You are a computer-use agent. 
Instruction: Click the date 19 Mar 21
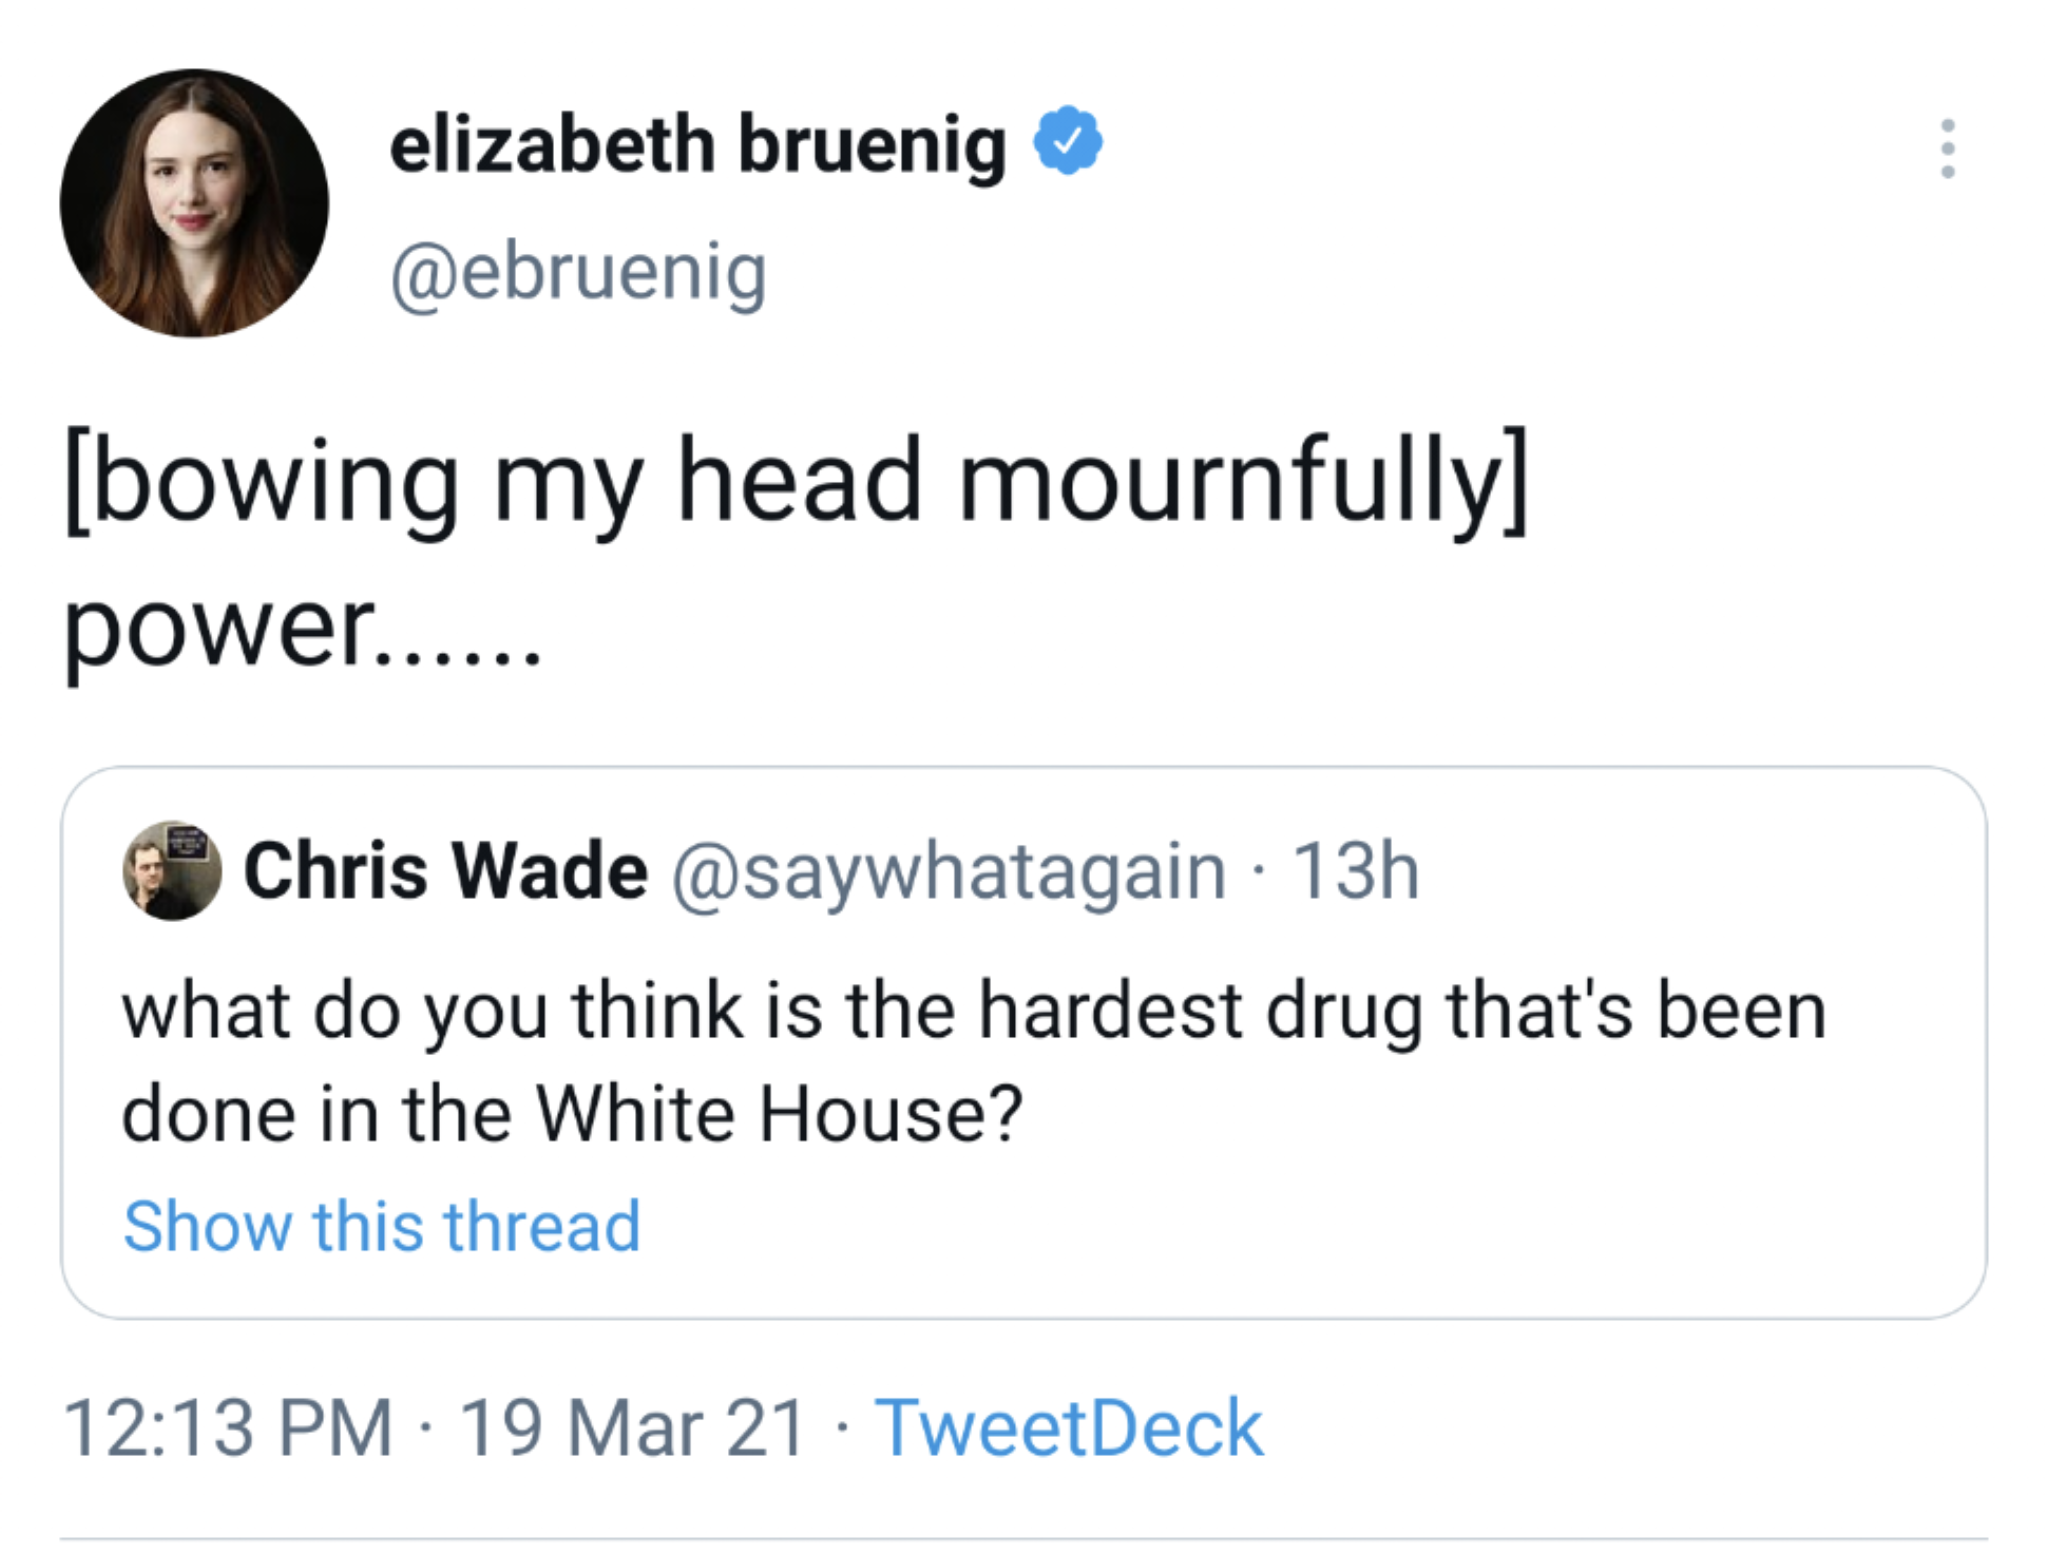click(x=632, y=1428)
